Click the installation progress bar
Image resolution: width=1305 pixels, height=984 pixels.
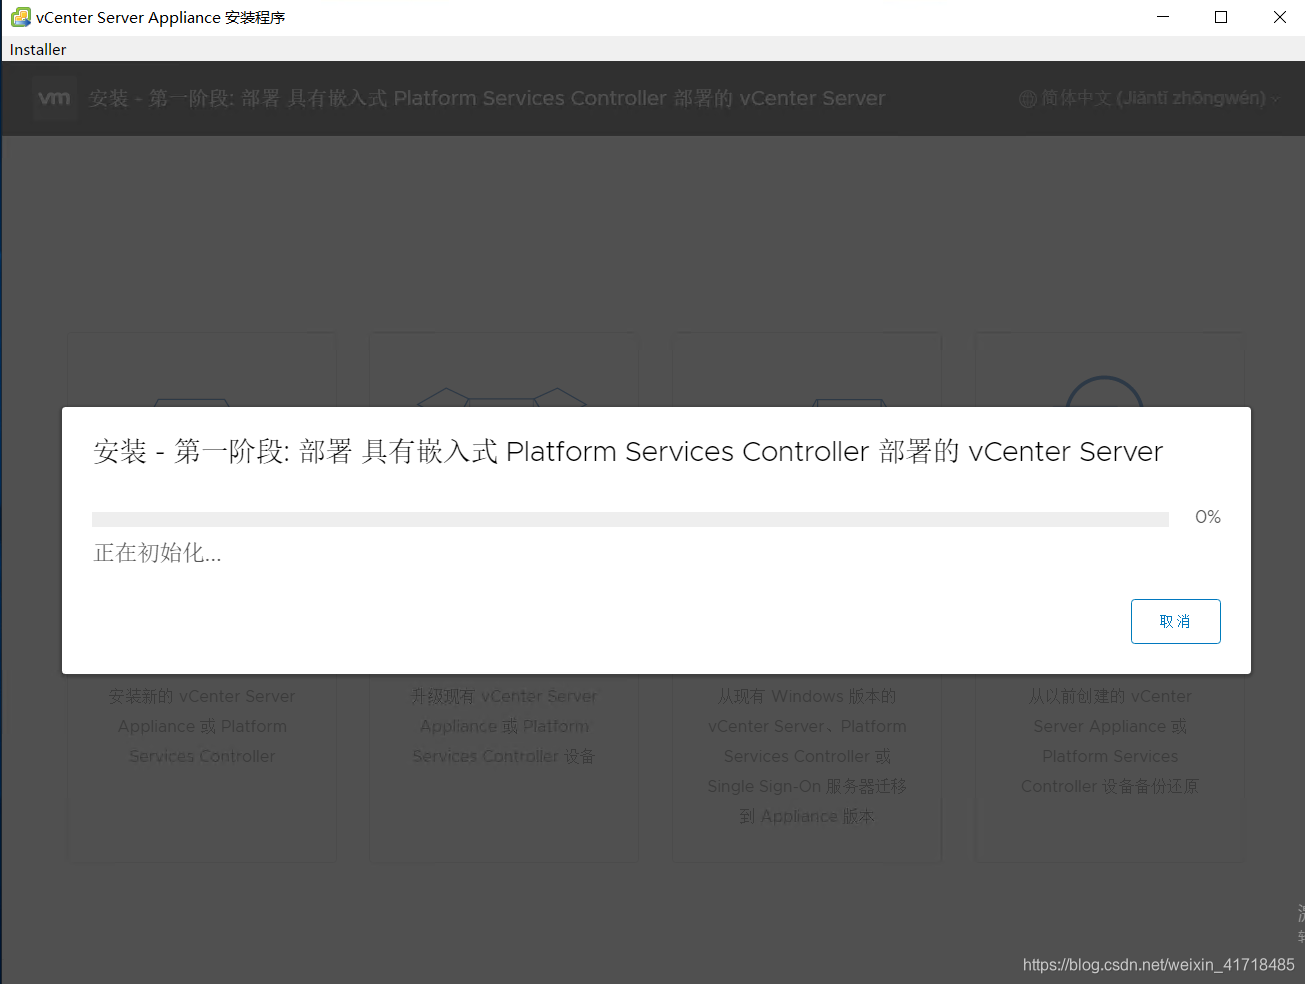630,519
